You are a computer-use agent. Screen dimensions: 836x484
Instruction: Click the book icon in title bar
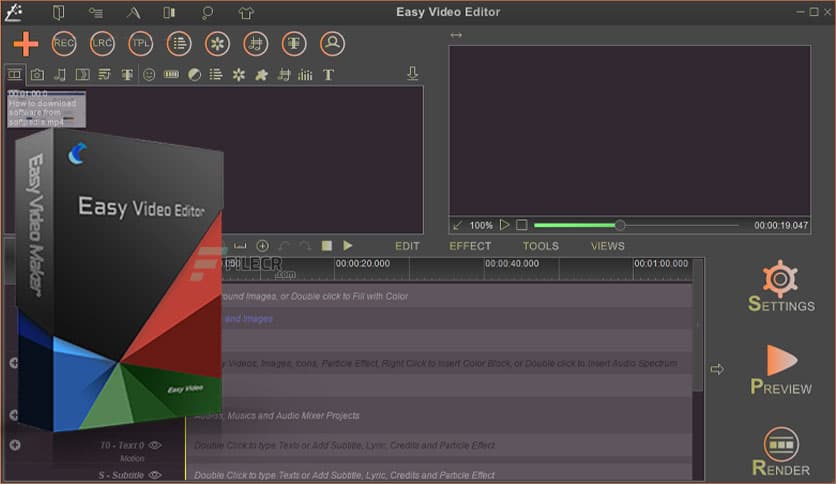[58, 12]
